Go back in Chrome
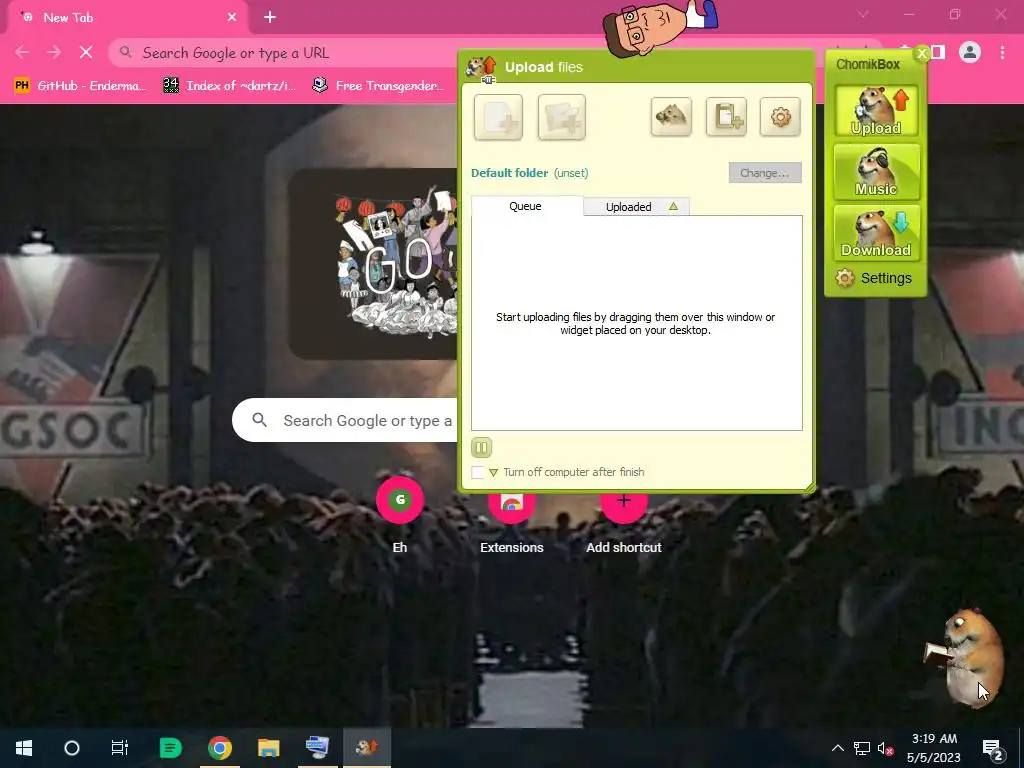Image resolution: width=1024 pixels, height=768 pixels. pyautogui.click(x=22, y=52)
